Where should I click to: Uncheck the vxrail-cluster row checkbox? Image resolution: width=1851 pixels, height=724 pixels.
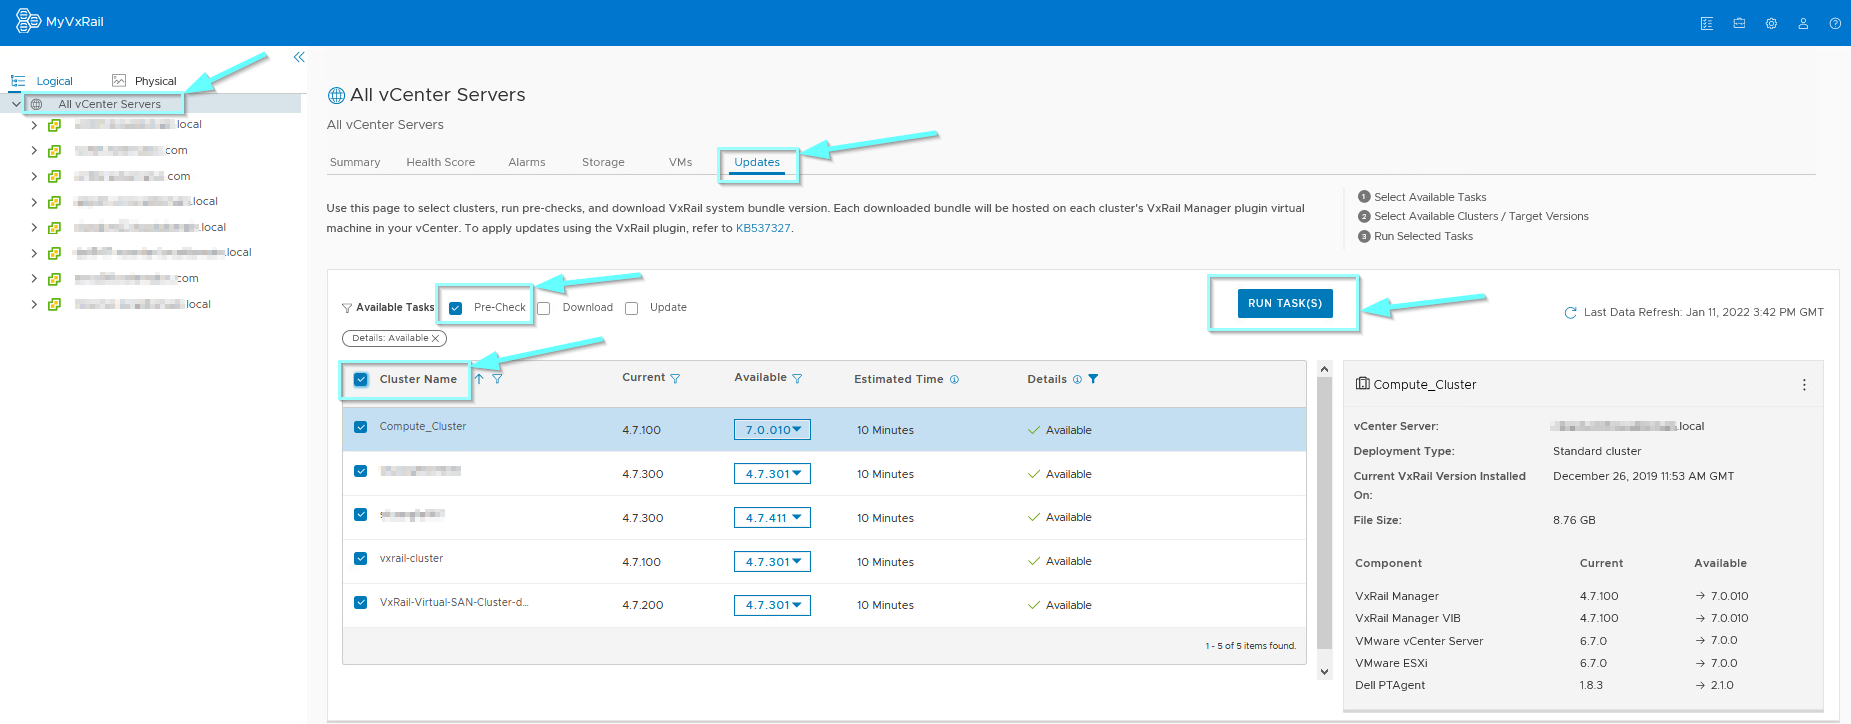361,558
